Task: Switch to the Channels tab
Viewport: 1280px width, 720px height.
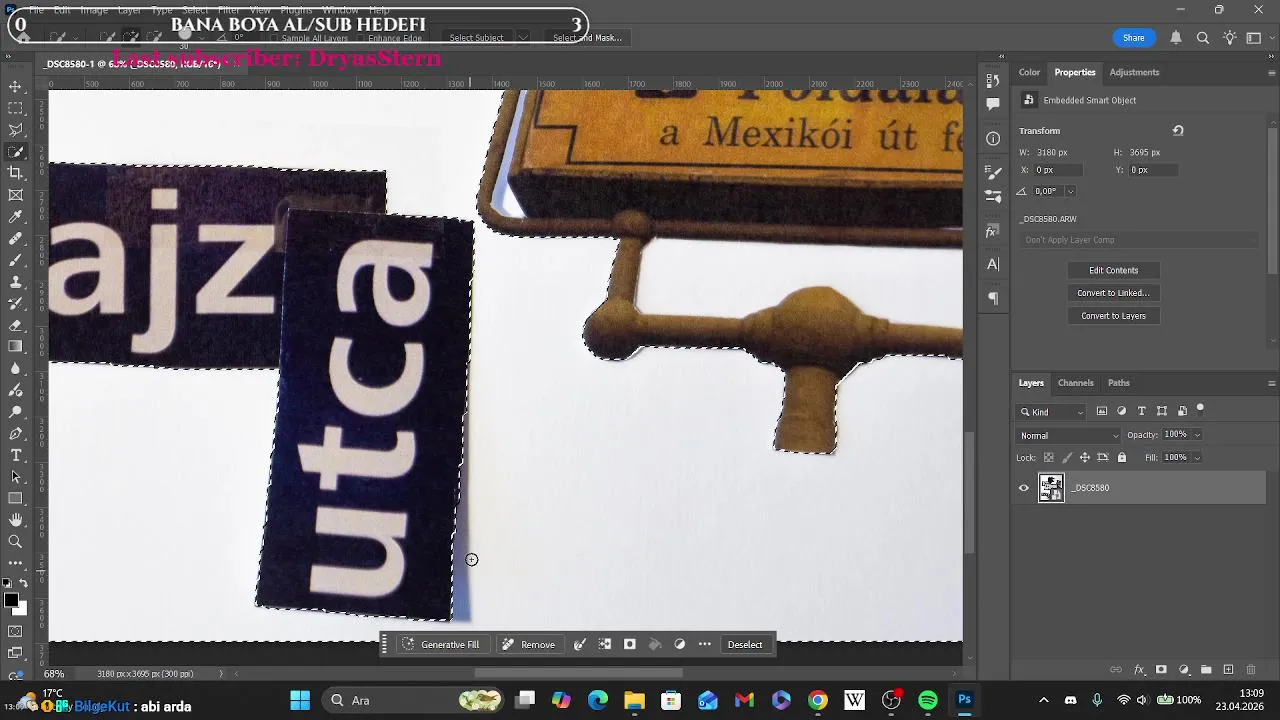Action: pos(1076,383)
